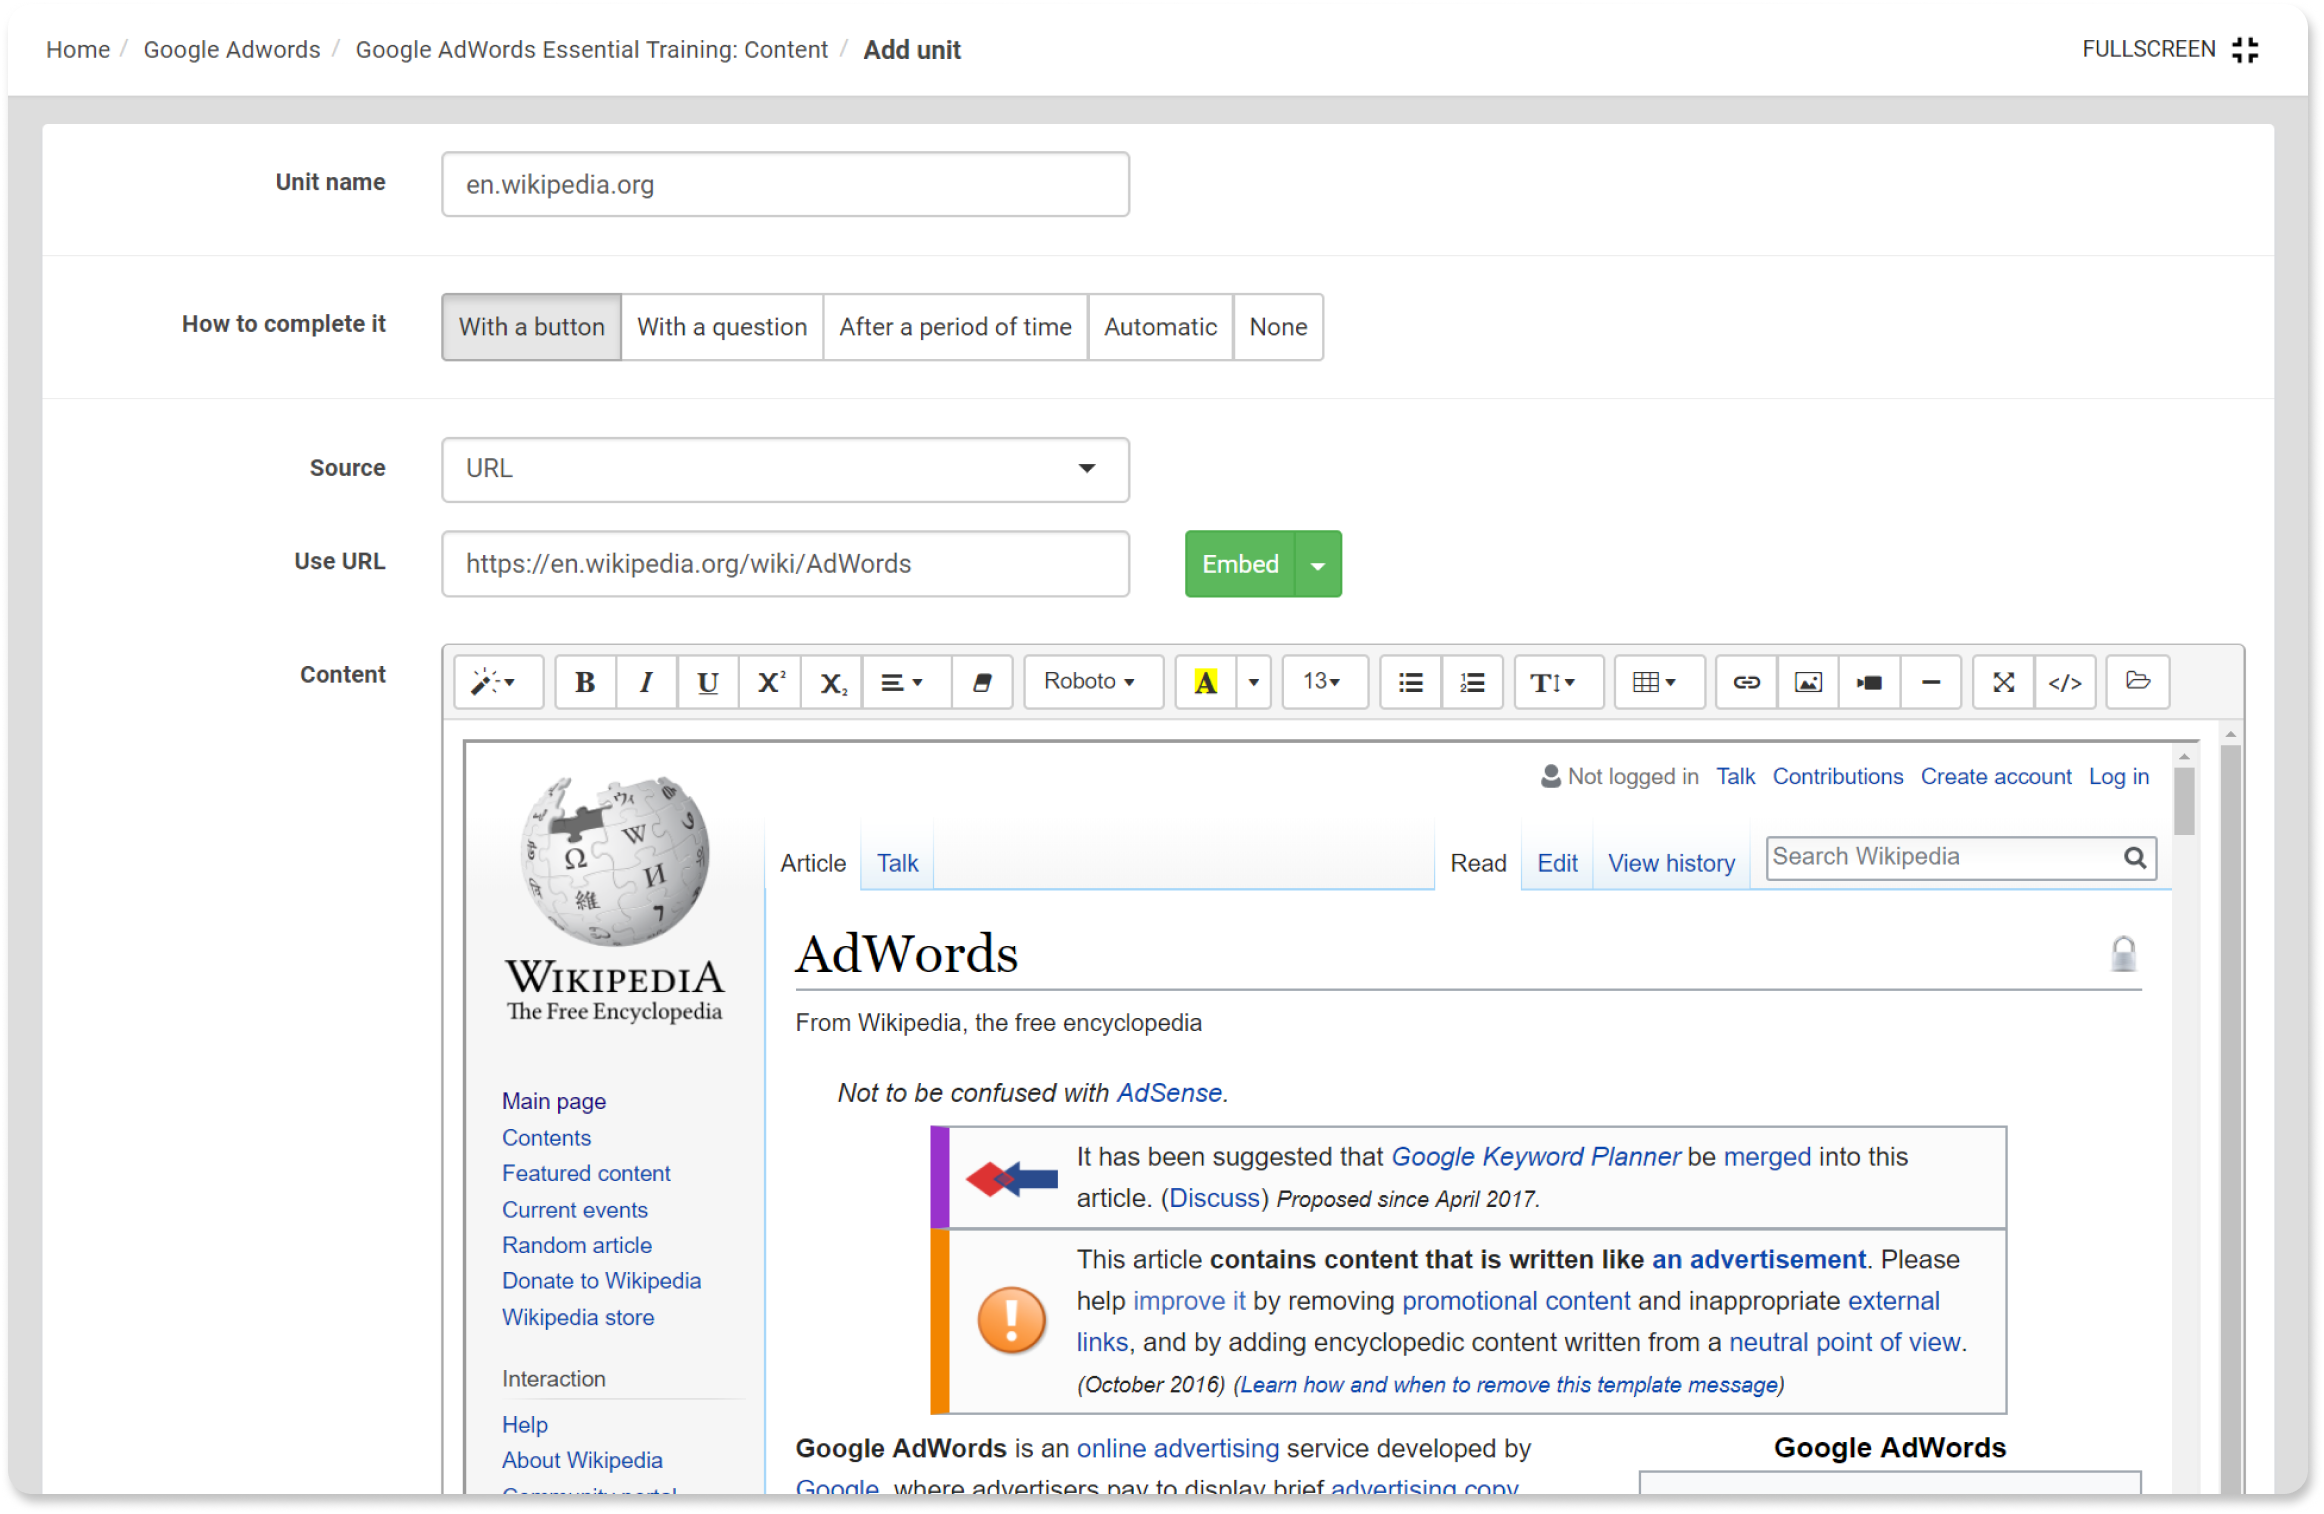Image resolution: width=2324 pixels, height=1514 pixels.
Task: Click the Embed button
Action: pos(1238,564)
